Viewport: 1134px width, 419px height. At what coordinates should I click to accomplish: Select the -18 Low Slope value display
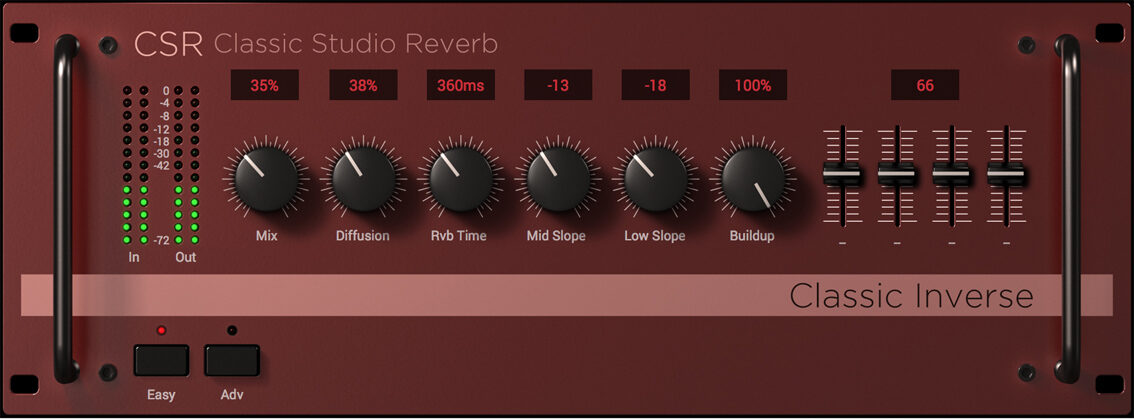pyautogui.click(x=655, y=85)
